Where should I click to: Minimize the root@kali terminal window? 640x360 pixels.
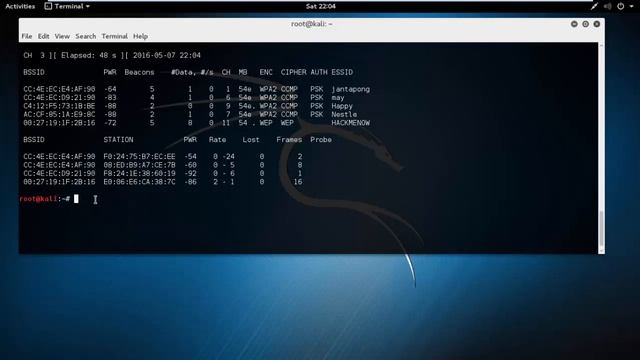coord(574,24)
